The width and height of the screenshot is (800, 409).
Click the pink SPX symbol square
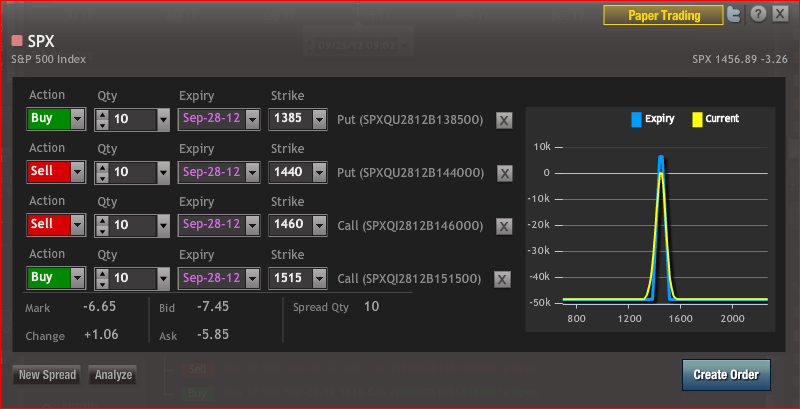tap(17, 41)
